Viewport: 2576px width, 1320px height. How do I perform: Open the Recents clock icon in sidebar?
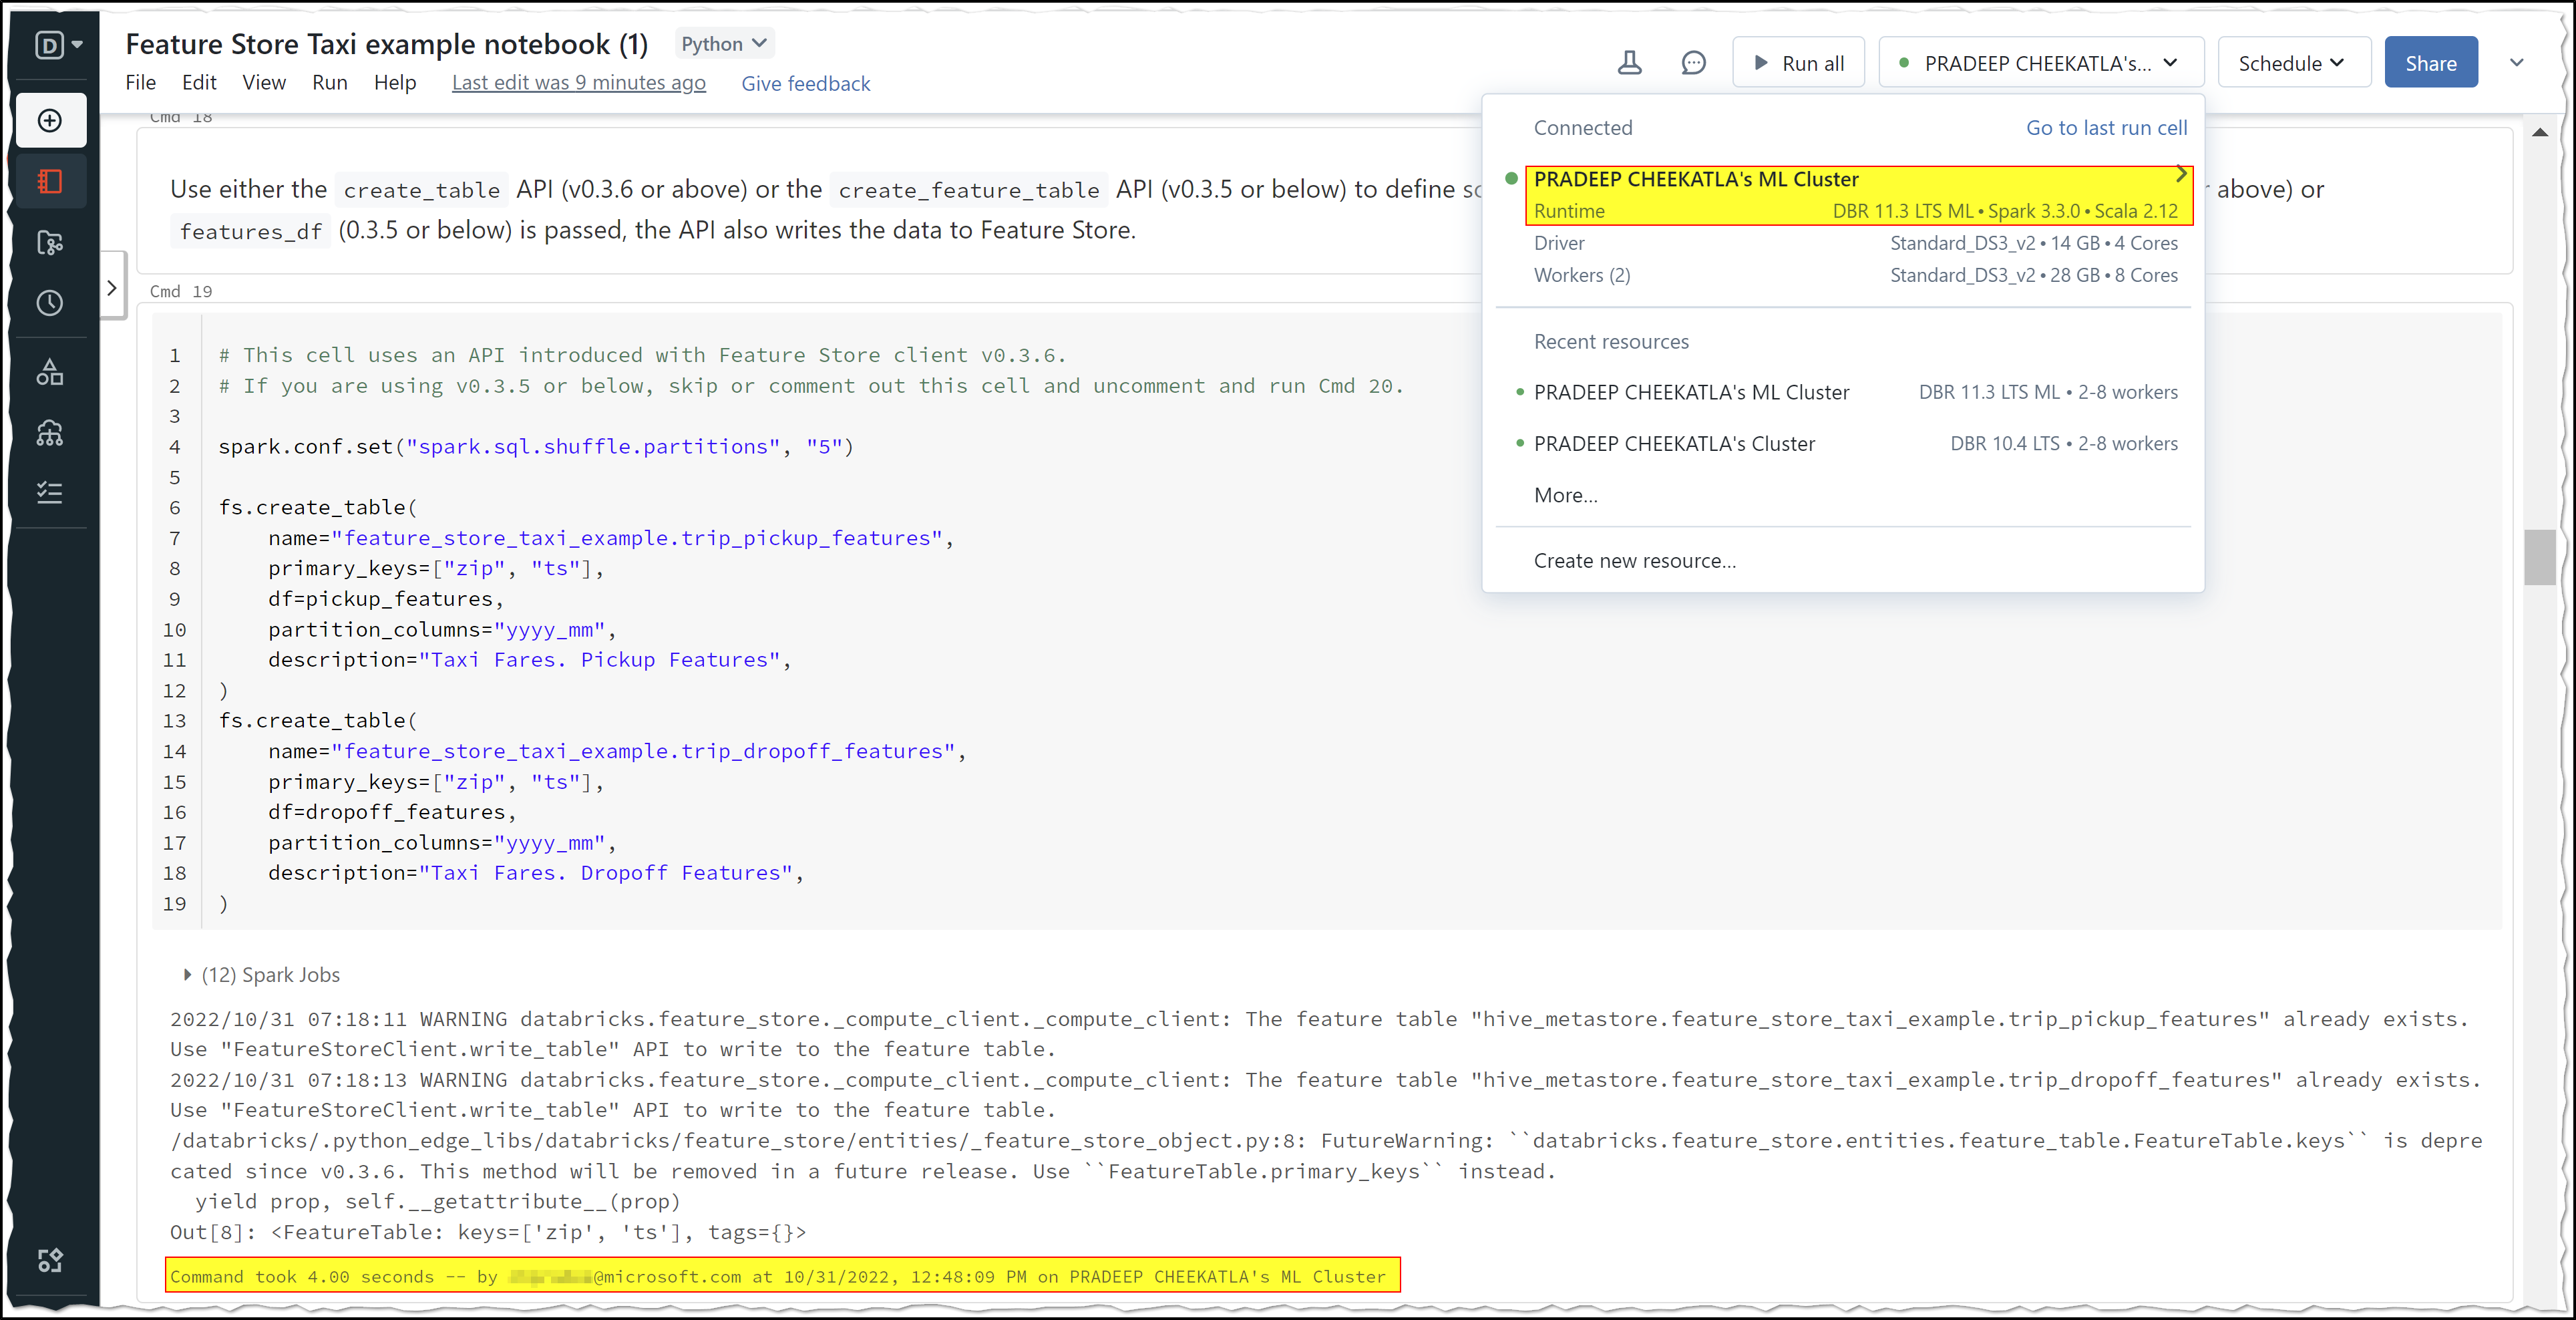pyautogui.click(x=50, y=303)
